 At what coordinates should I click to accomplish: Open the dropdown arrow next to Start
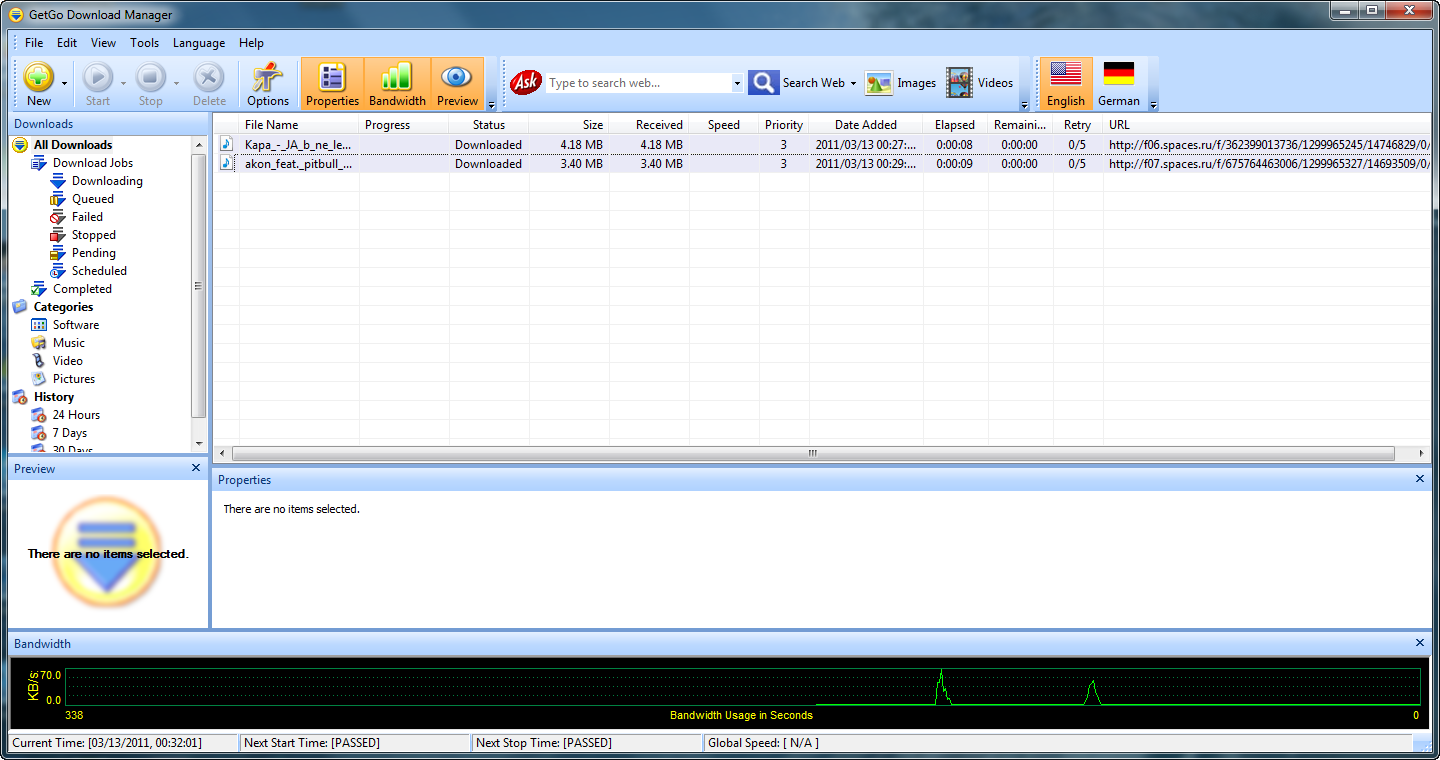tap(123, 84)
